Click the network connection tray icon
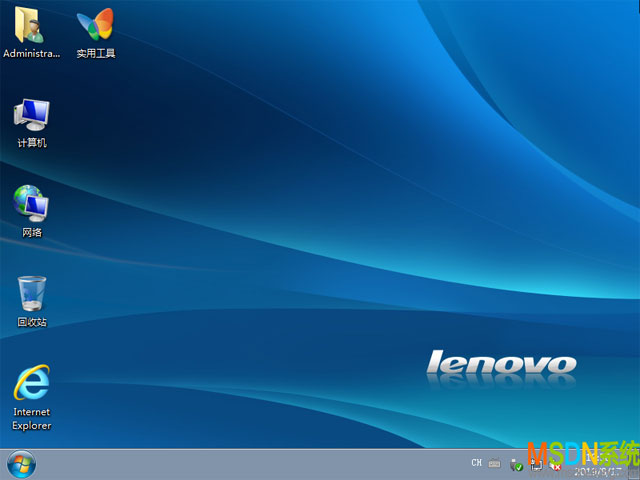640x480 pixels. pos(536,464)
